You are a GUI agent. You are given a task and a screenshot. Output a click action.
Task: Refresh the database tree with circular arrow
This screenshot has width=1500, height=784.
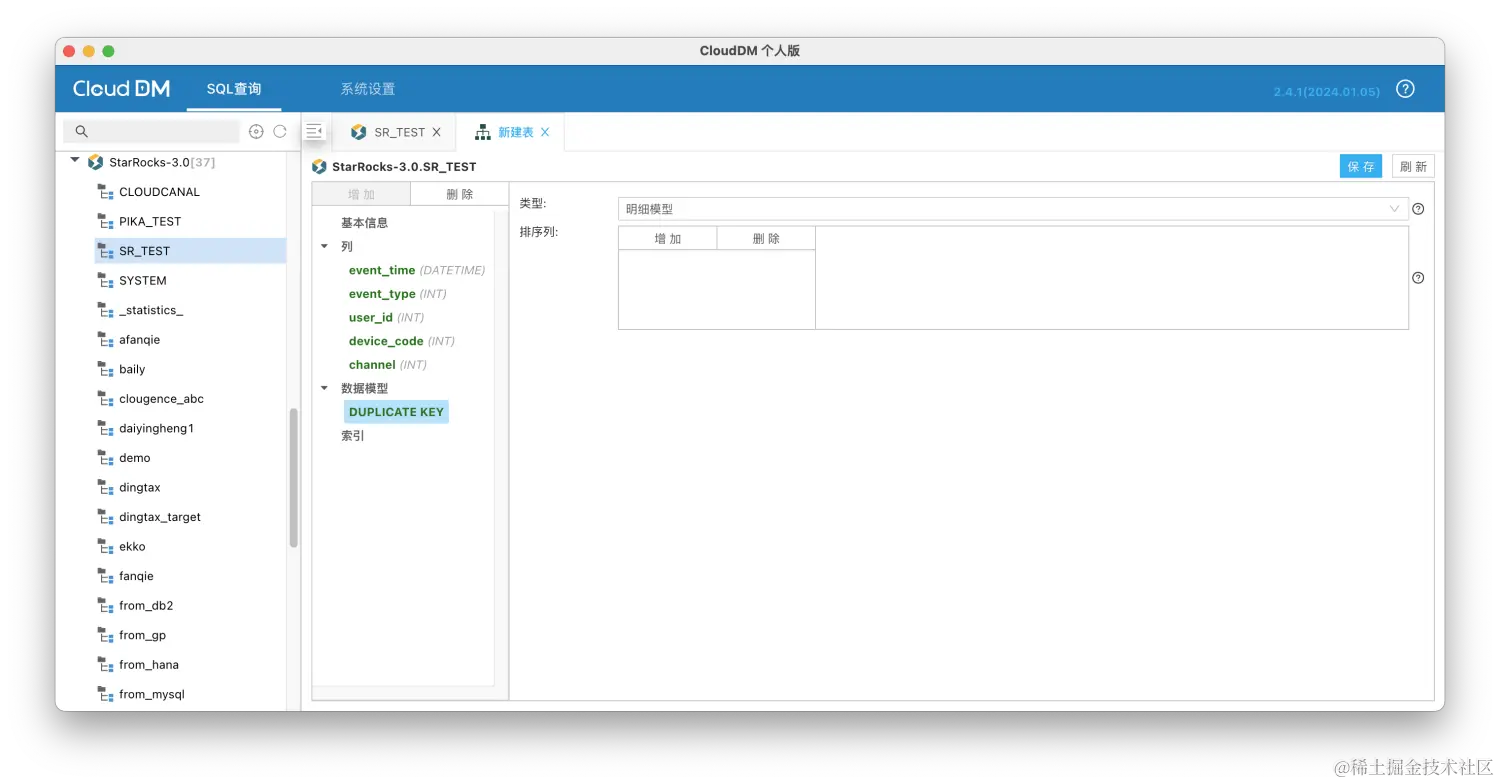pos(280,132)
